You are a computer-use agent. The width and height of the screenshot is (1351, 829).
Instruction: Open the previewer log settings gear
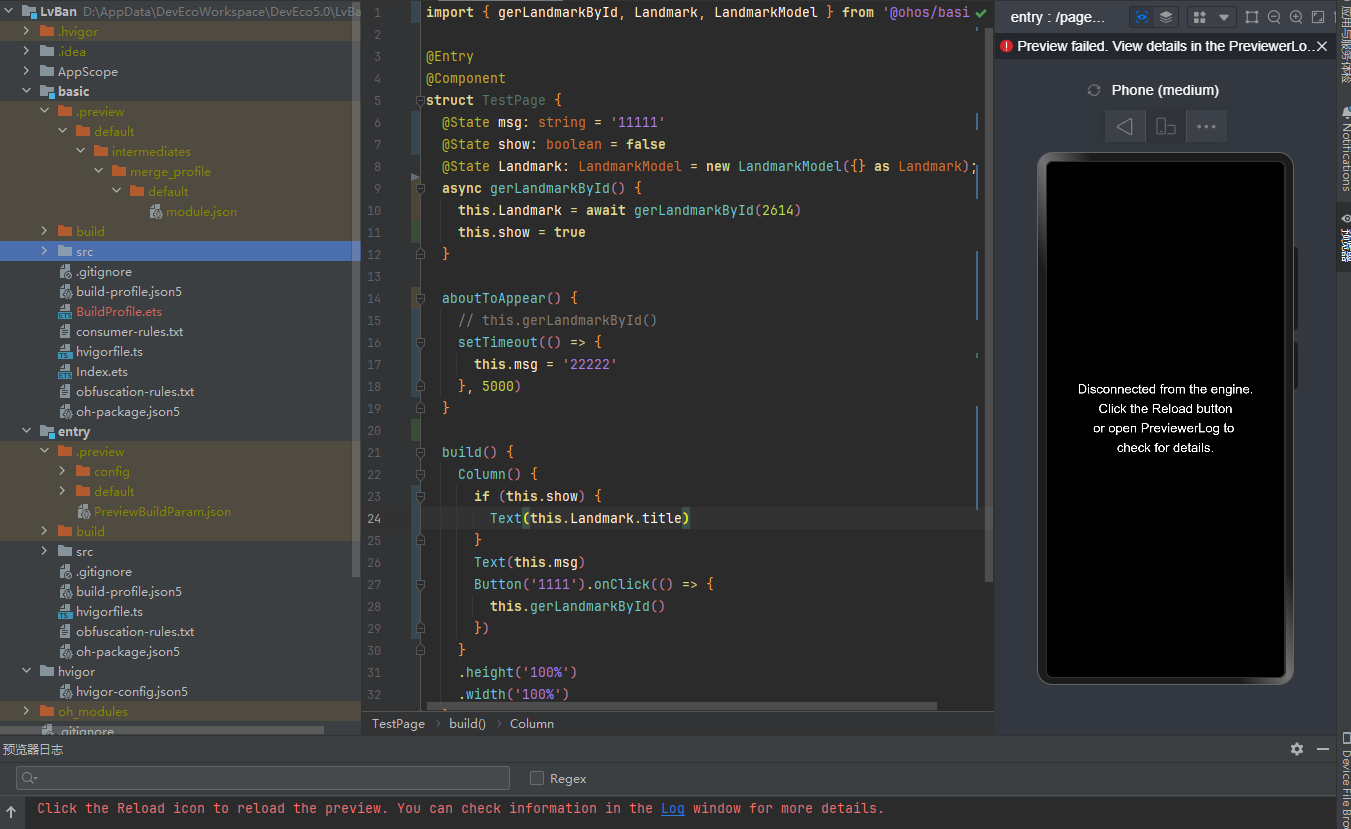[1297, 749]
